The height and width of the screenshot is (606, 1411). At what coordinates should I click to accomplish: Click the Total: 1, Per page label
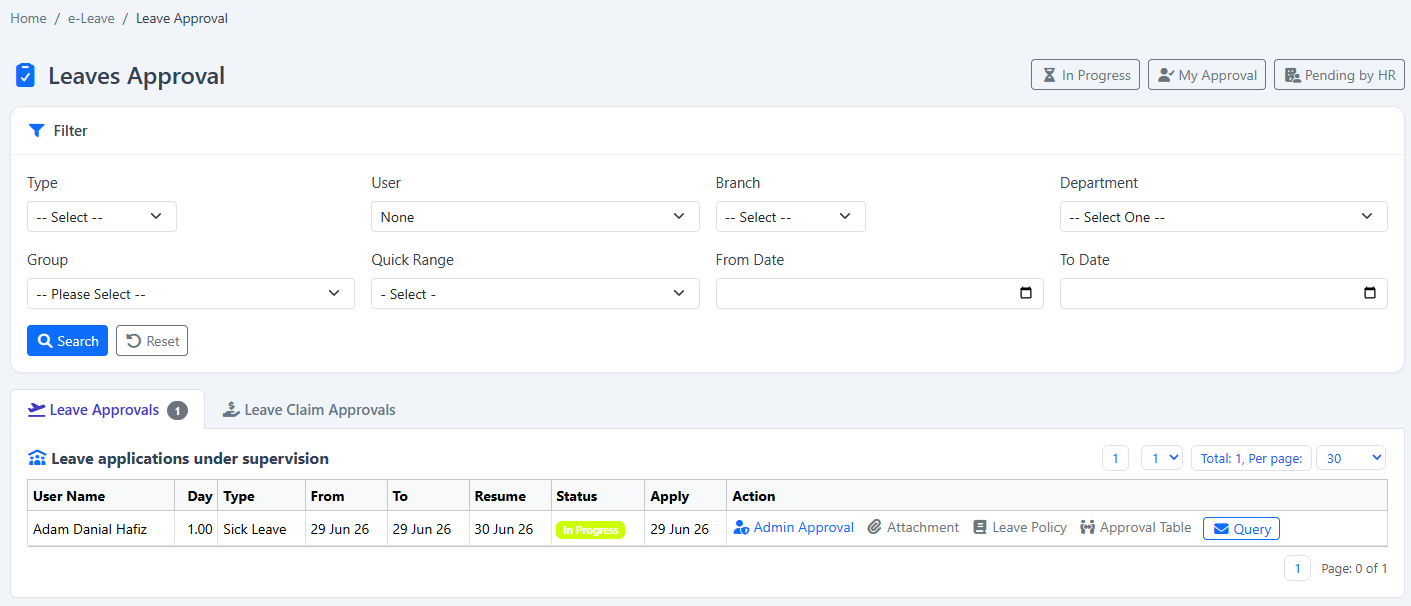pyautogui.click(x=1251, y=458)
